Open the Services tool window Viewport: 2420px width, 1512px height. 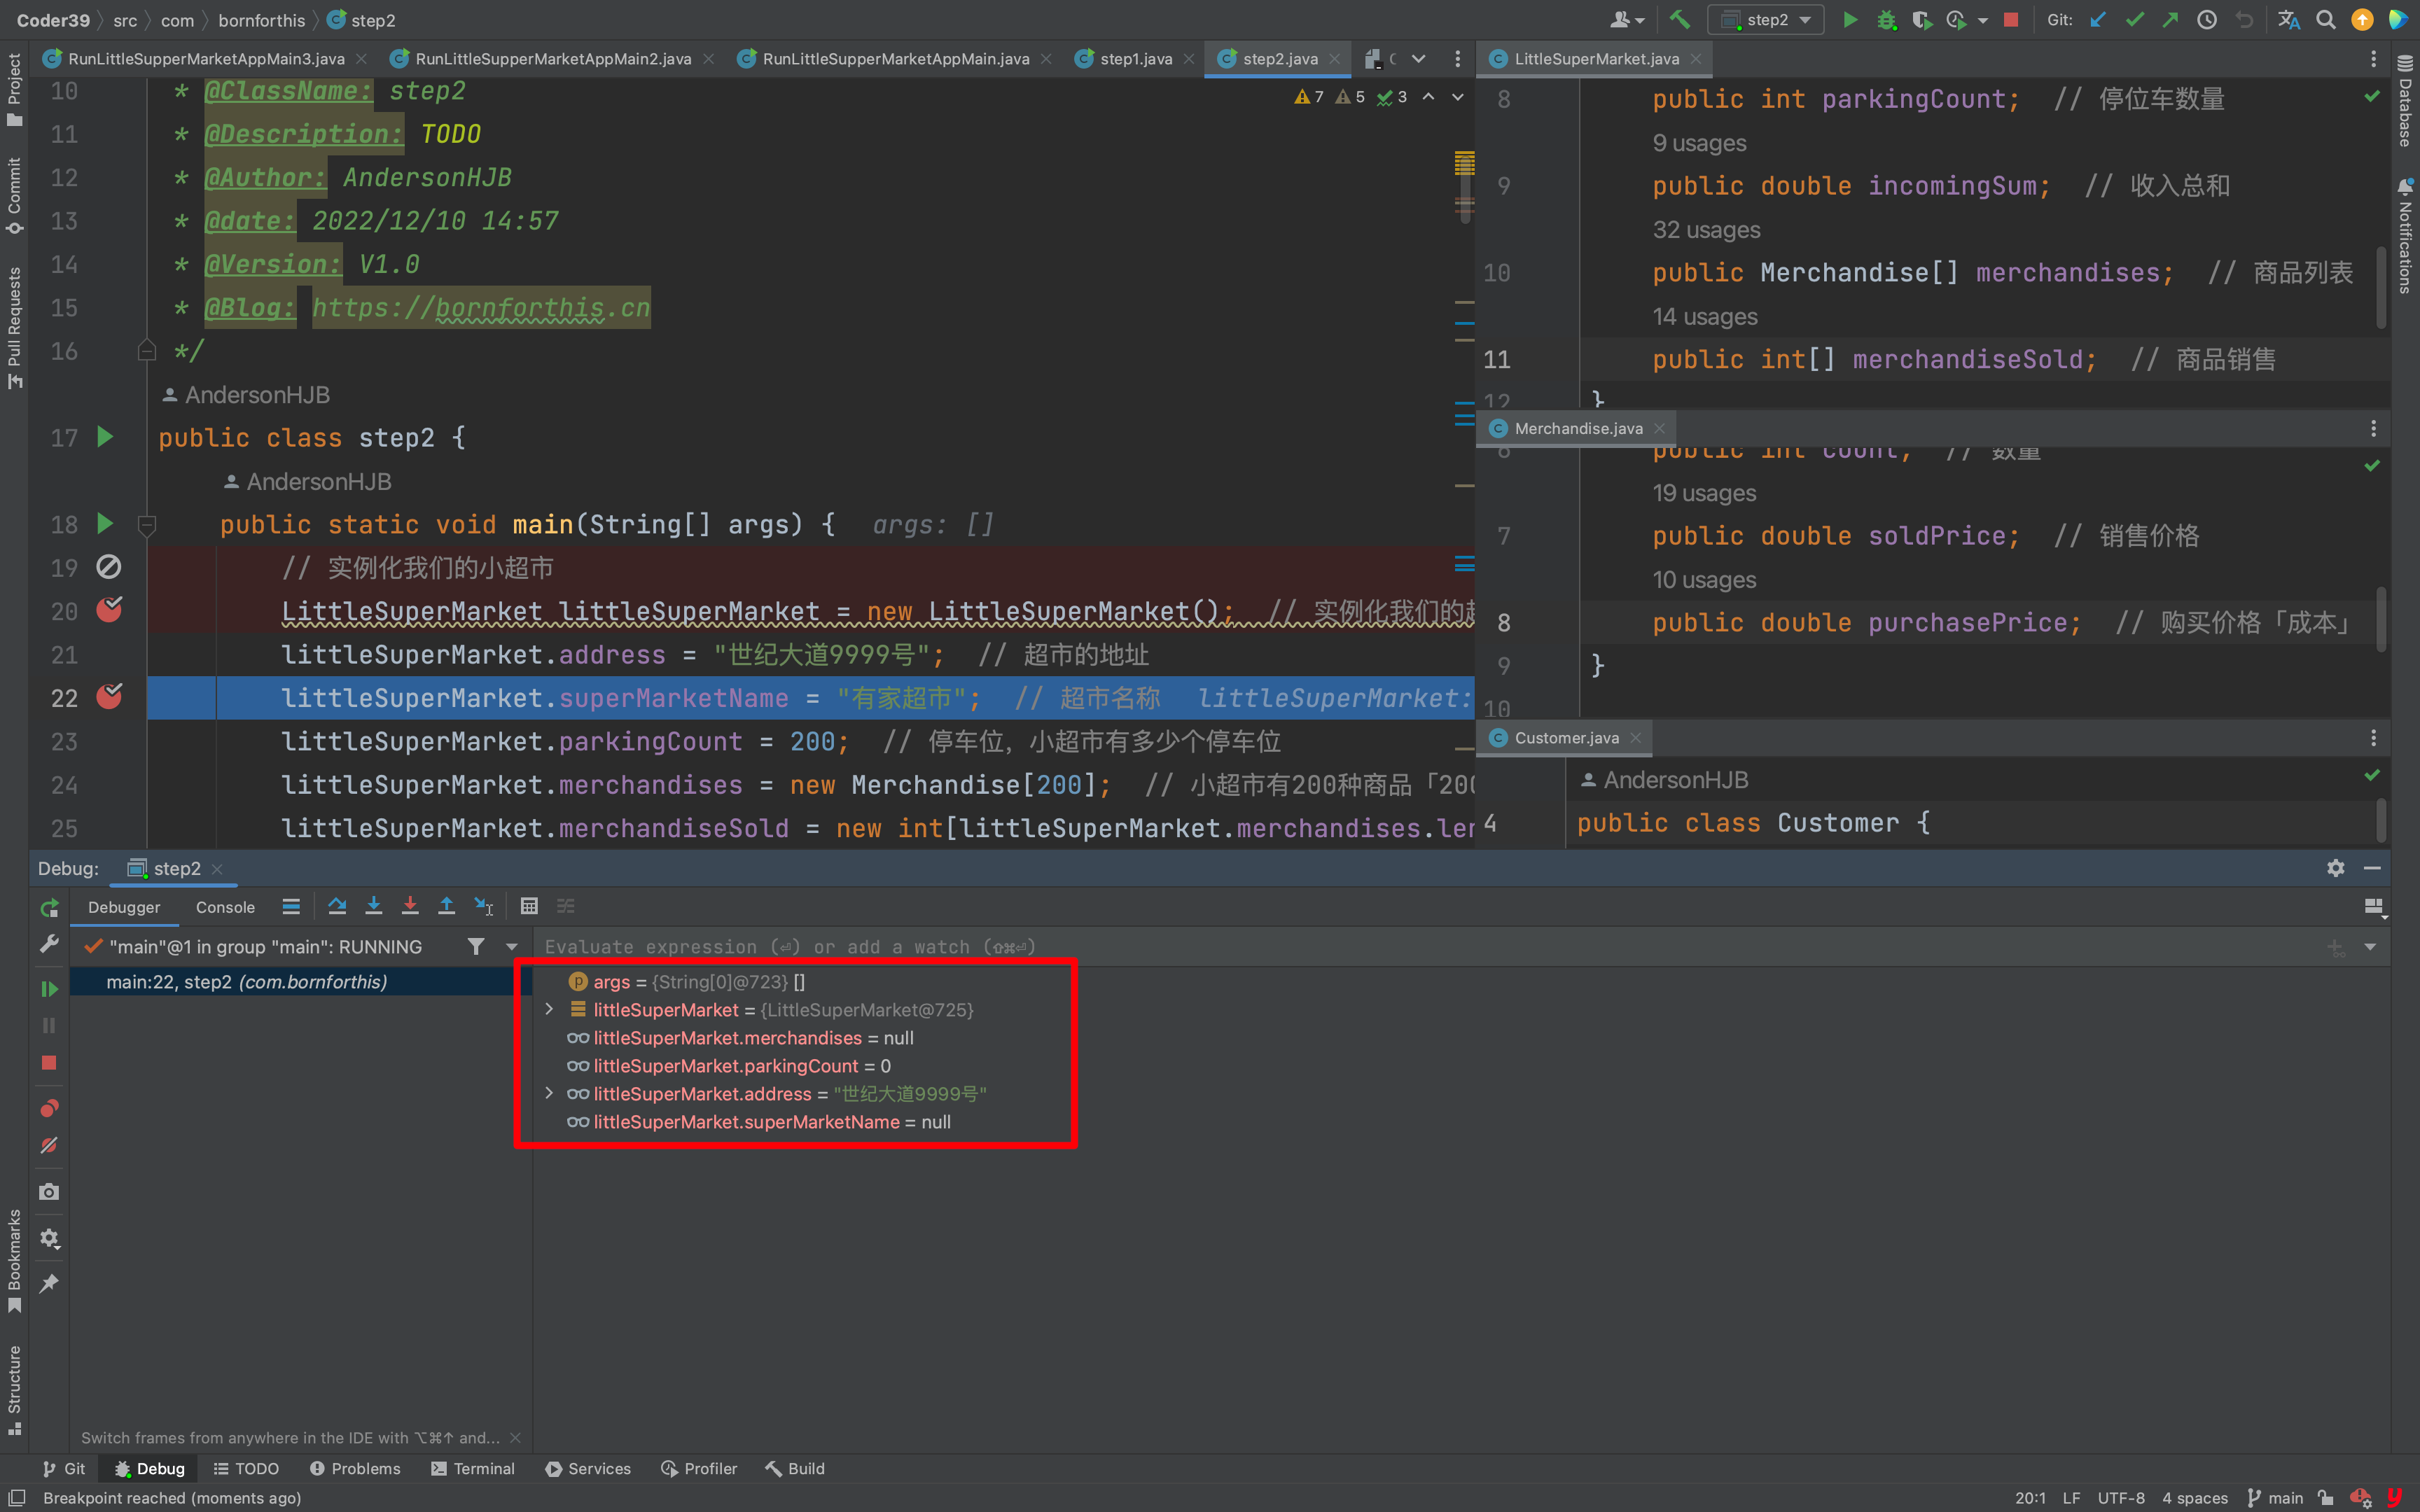pos(588,1468)
